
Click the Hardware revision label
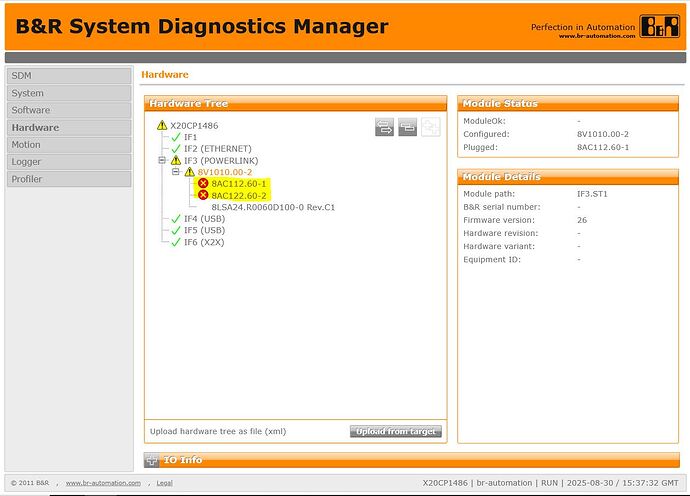click(501, 233)
